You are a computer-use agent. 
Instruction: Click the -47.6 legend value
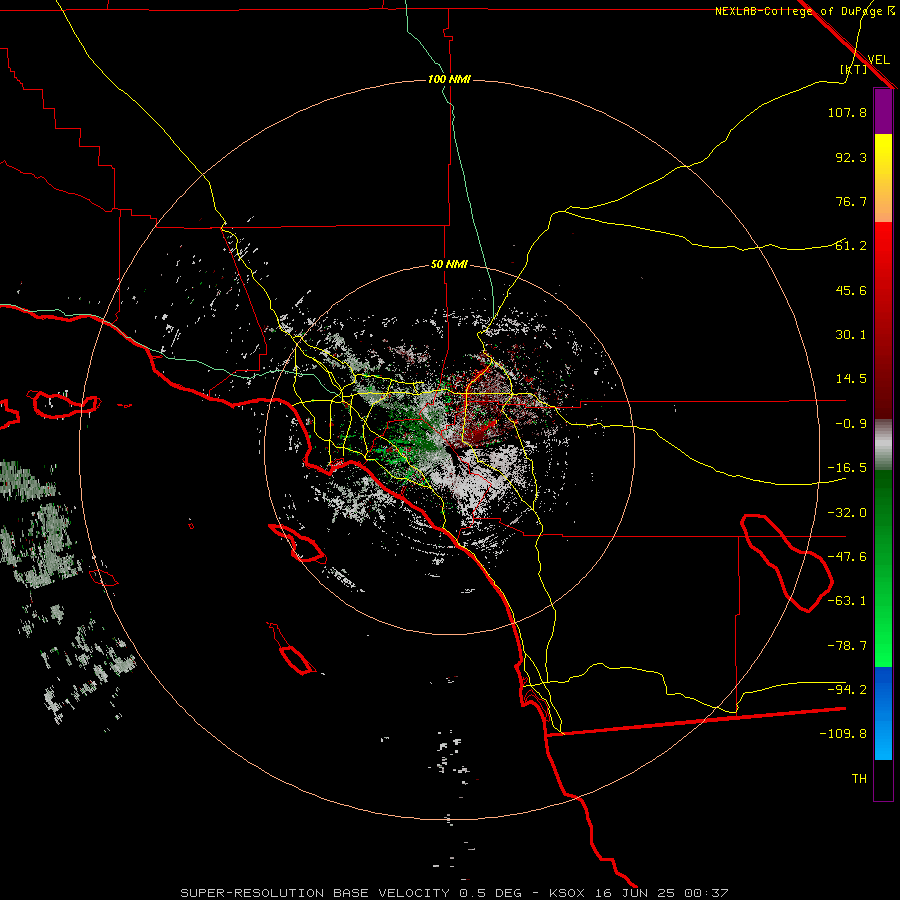pos(847,557)
